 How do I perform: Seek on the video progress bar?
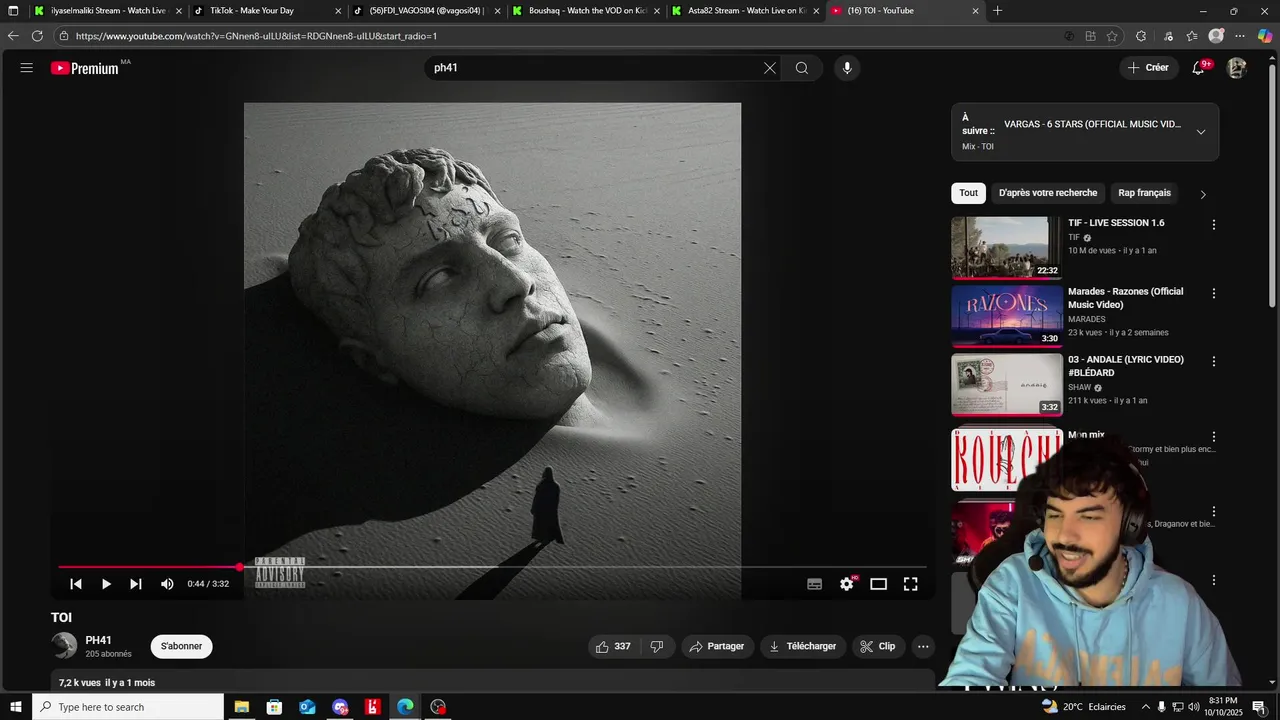pyautogui.click(x=492, y=567)
